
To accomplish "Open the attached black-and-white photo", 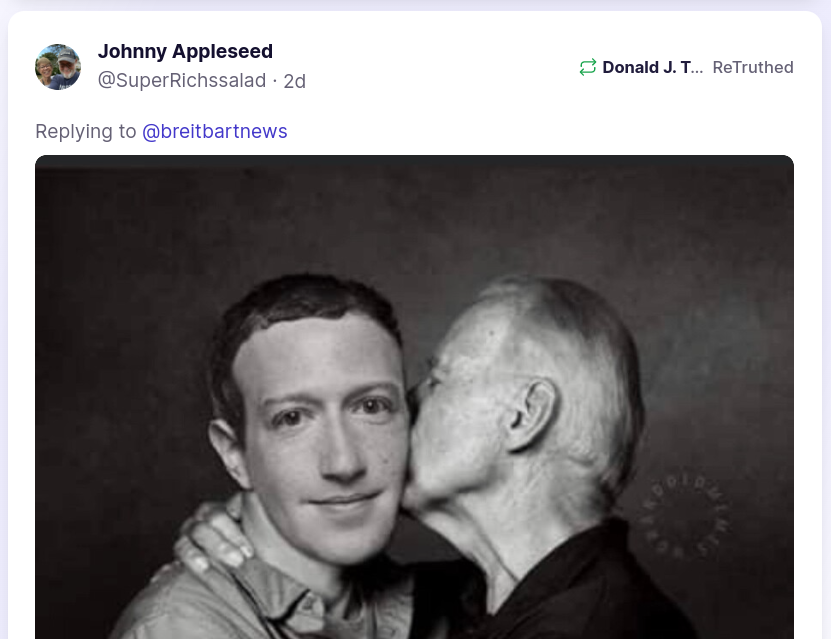I will point(414,397).
